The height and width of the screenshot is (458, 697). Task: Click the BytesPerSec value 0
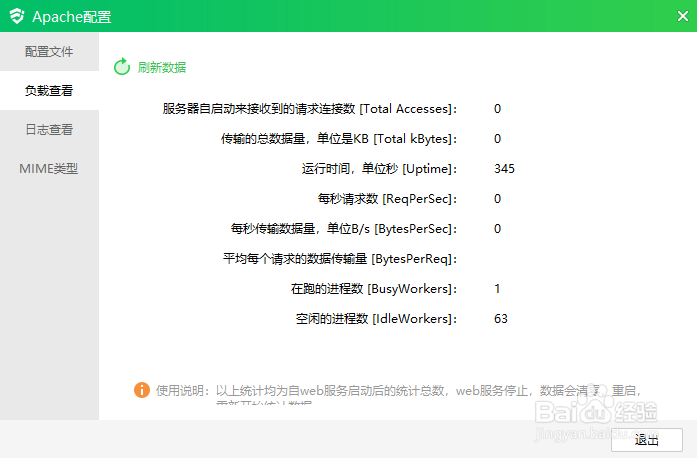[x=497, y=229]
